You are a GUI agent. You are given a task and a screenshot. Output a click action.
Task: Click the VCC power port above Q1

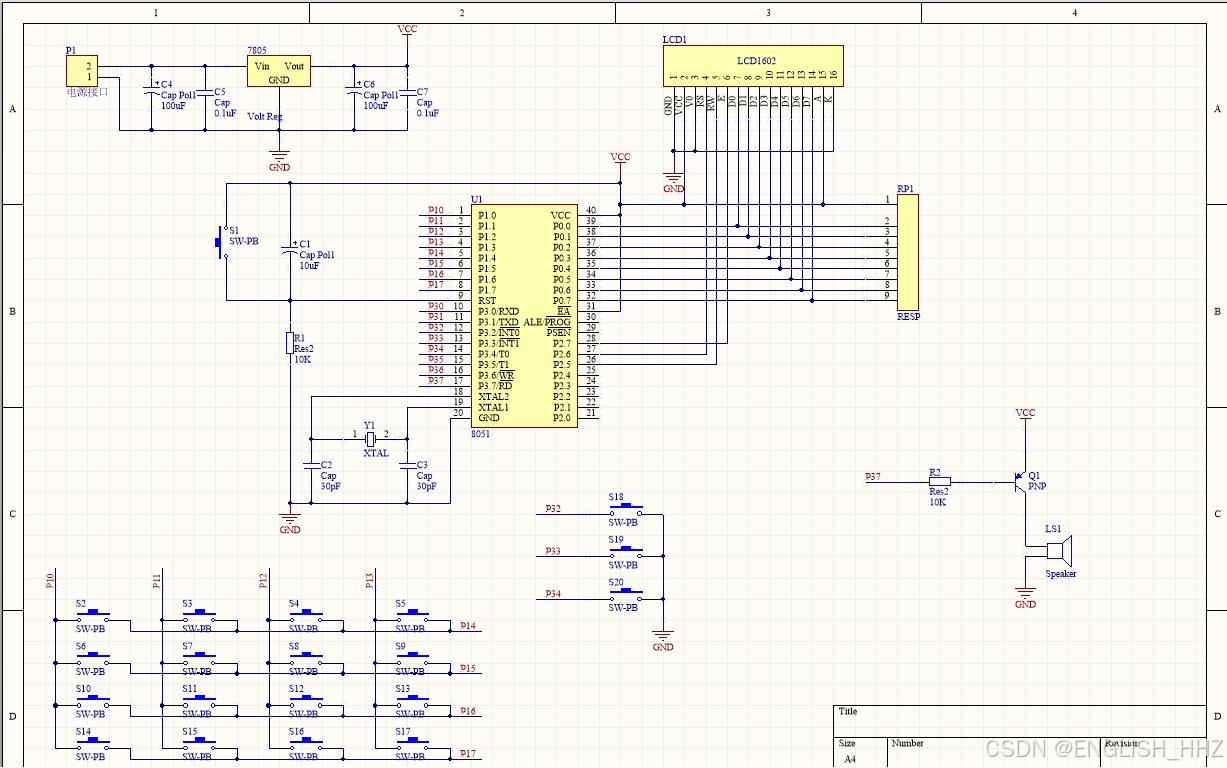tap(1025, 415)
